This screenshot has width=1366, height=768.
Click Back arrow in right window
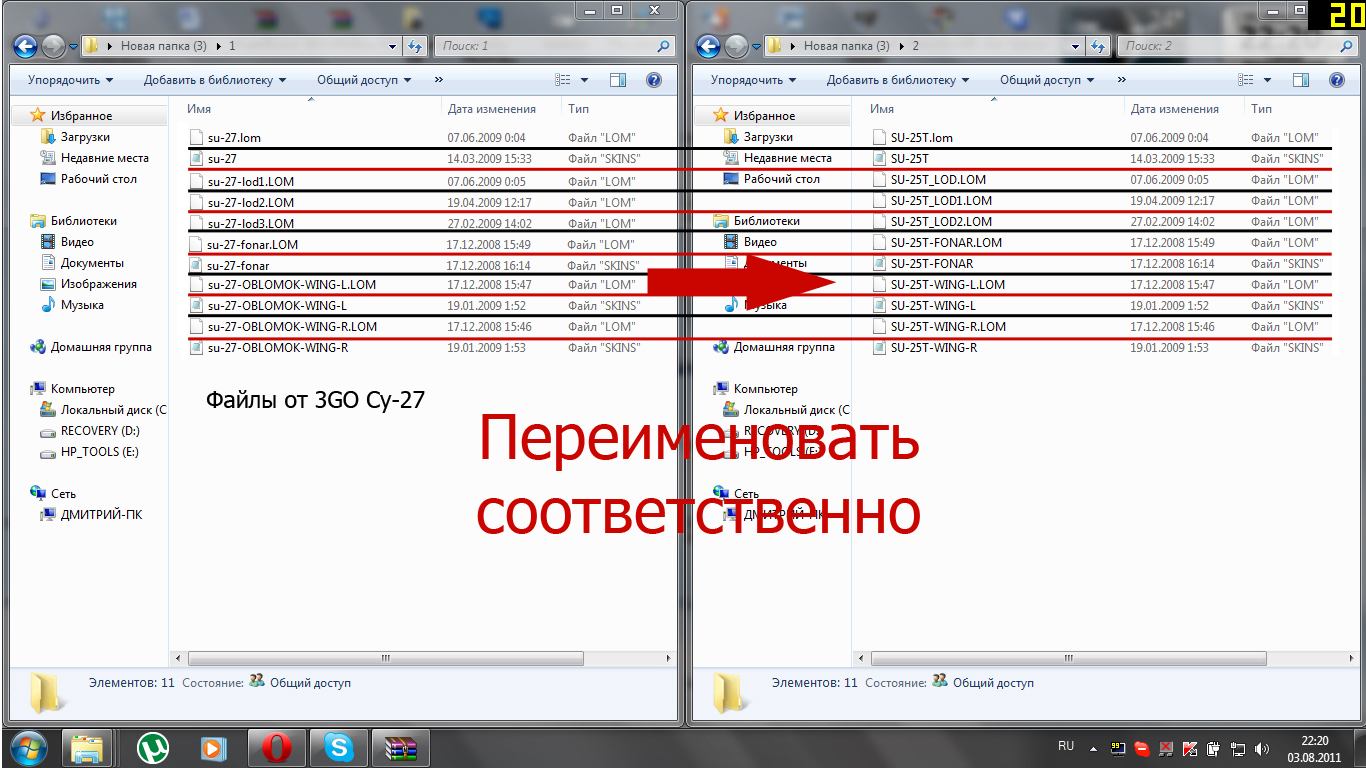click(708, 46)
